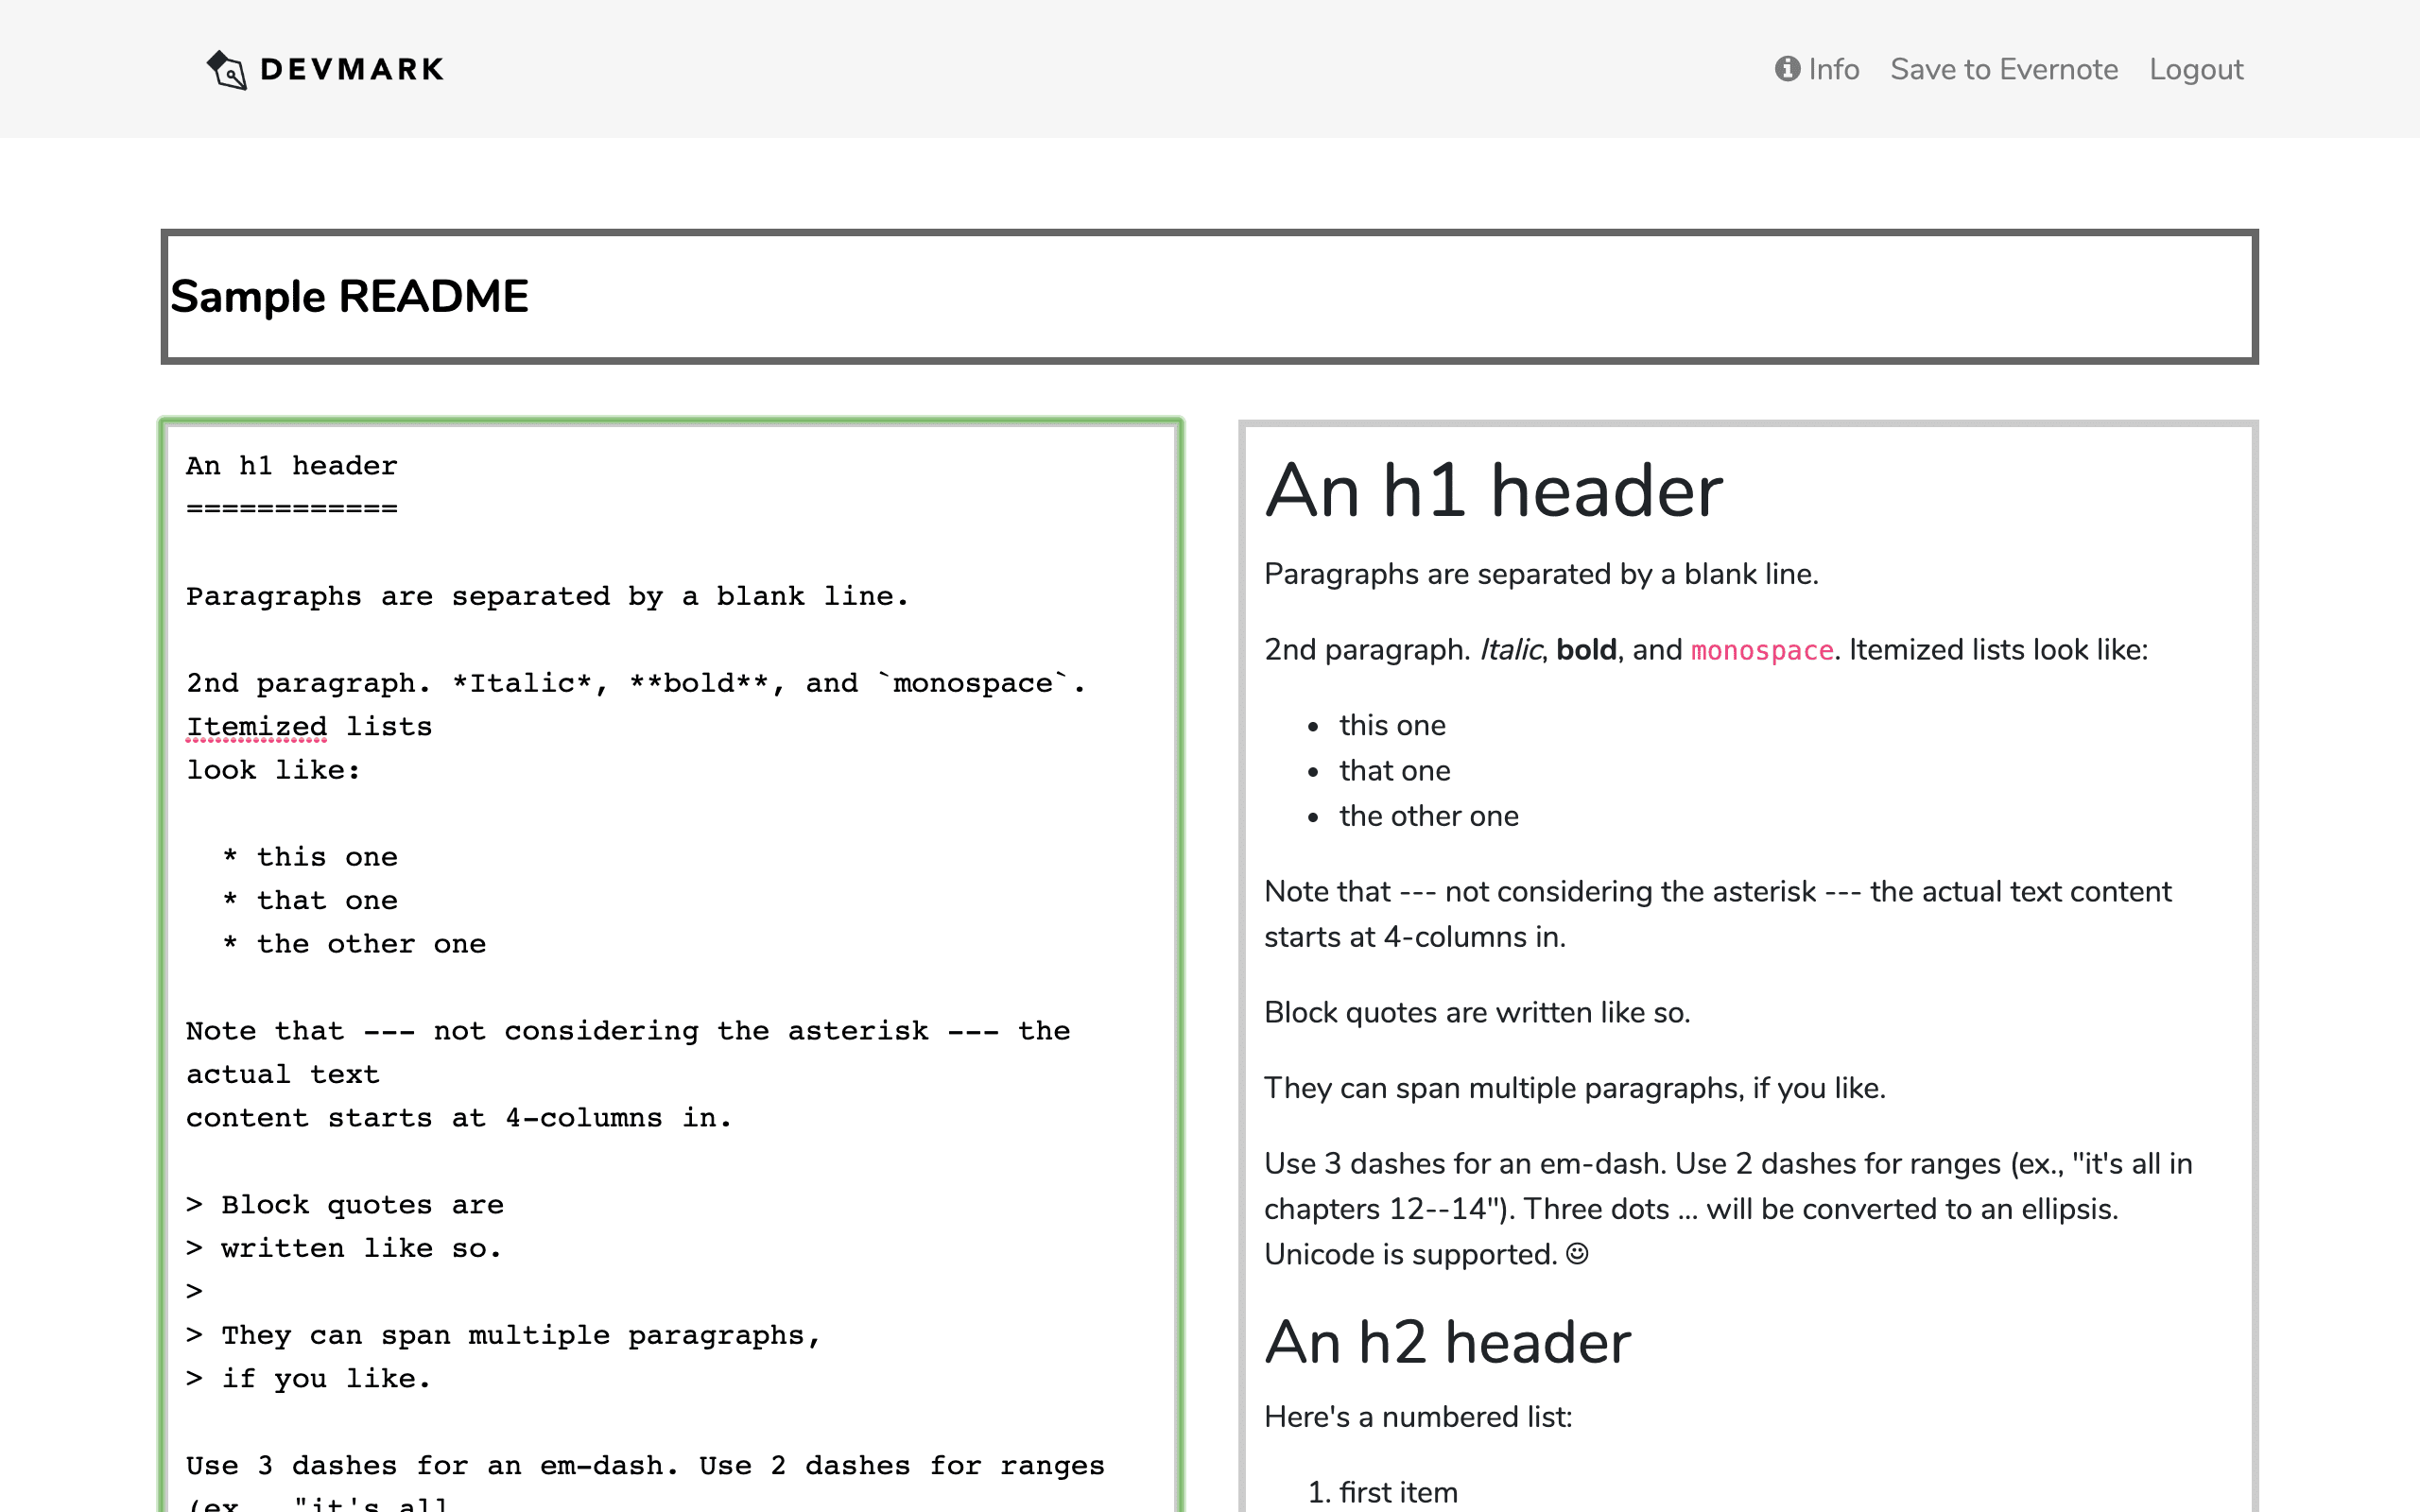Click Info in the top navigation bar
This screenshot has height=1512, width=2420.
tap(1833, 68)
